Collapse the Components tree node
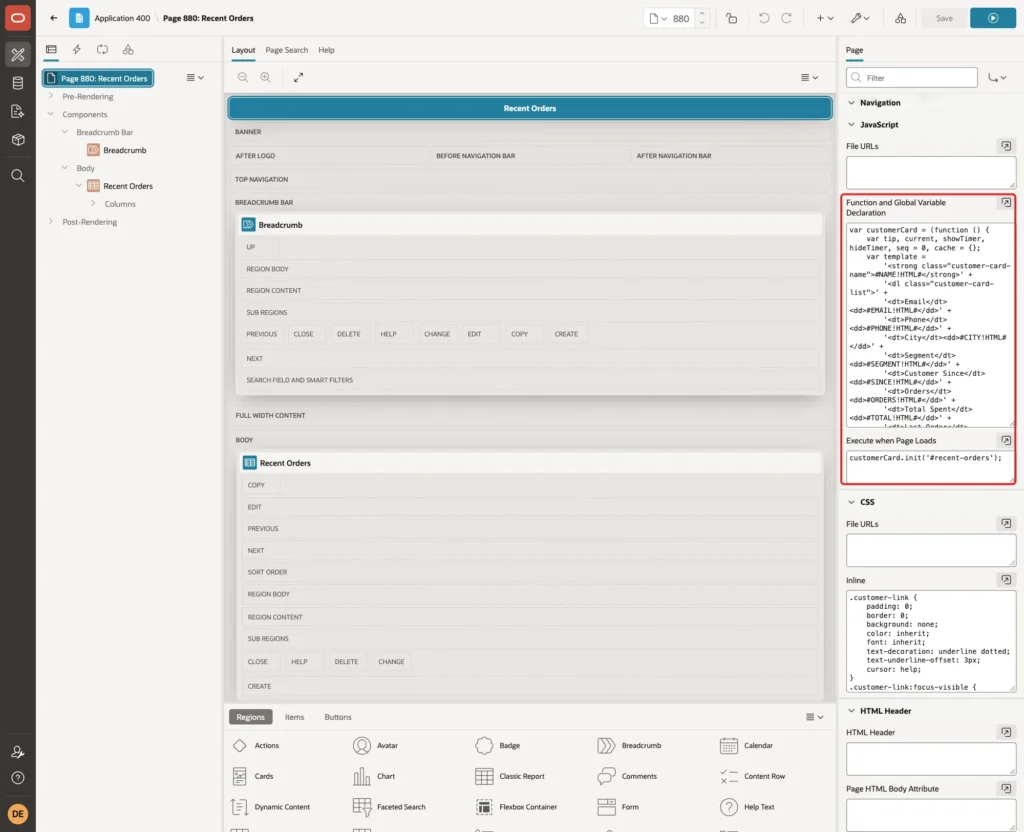 [50, 114]
